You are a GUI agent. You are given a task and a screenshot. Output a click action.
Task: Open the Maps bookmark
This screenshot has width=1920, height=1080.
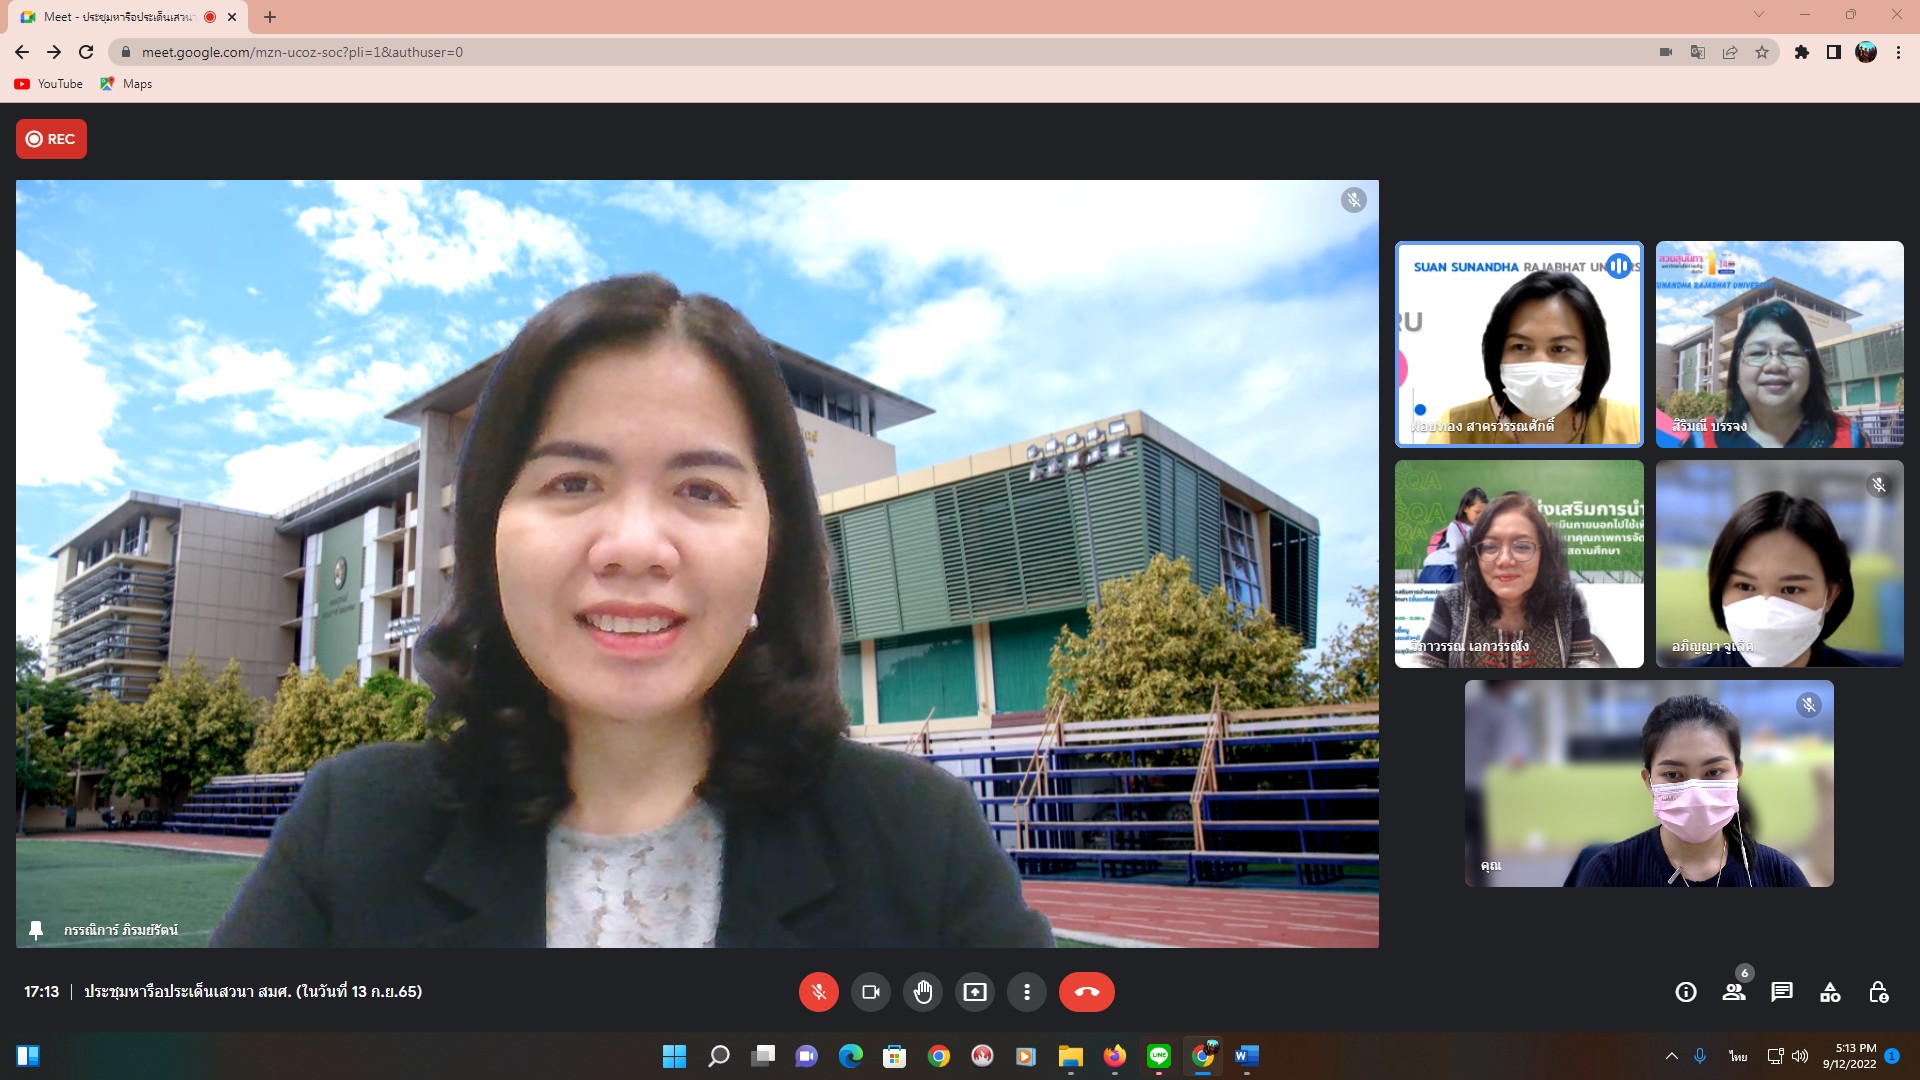pyautogui.click(x=127, y=84)
